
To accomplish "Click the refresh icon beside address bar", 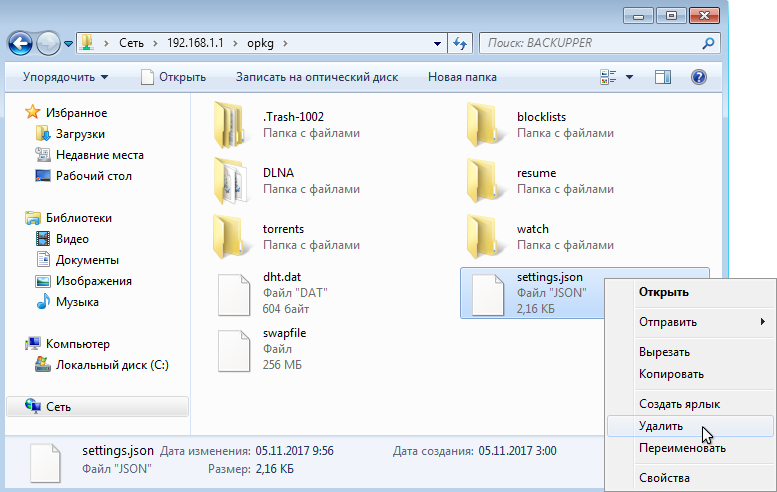I will (x=460, y=44).
